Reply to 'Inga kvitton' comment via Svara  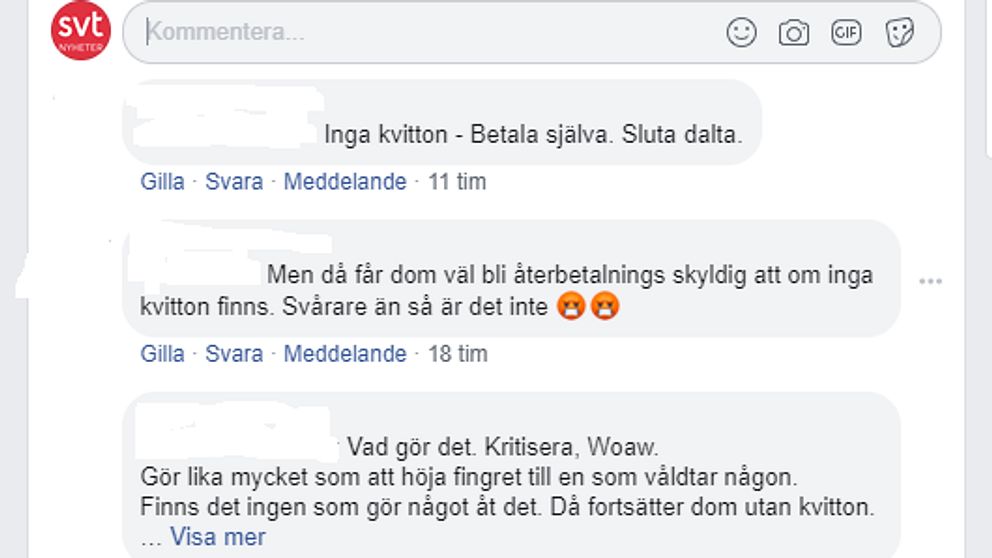tap(234, 182)
